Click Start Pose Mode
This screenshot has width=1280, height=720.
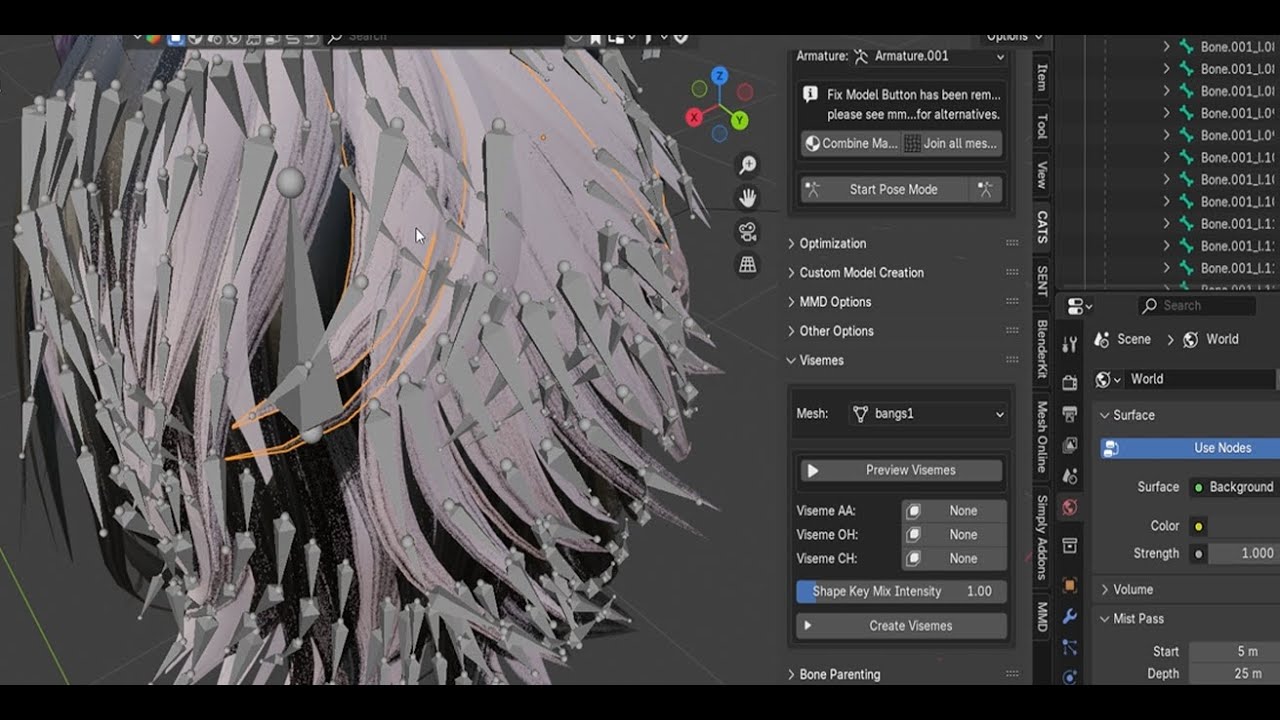point(884,189)
